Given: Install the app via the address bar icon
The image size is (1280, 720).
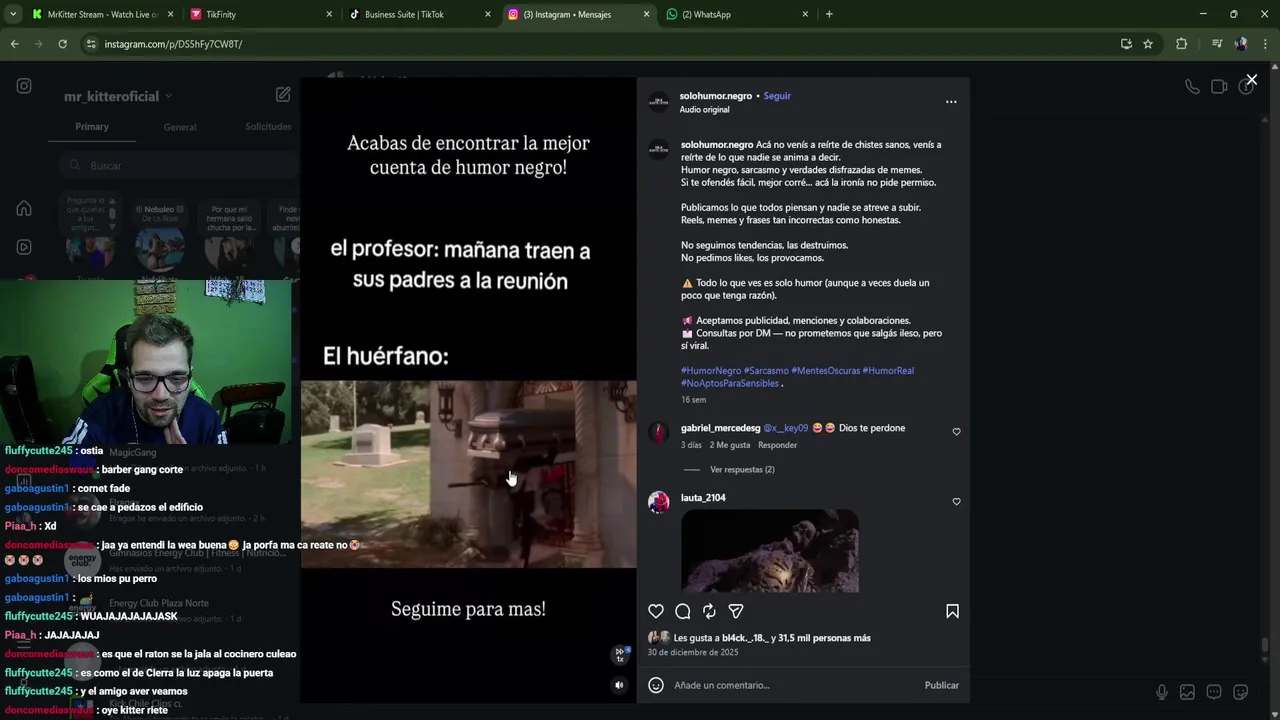Looking at the screenshot, I should 1126,44.
